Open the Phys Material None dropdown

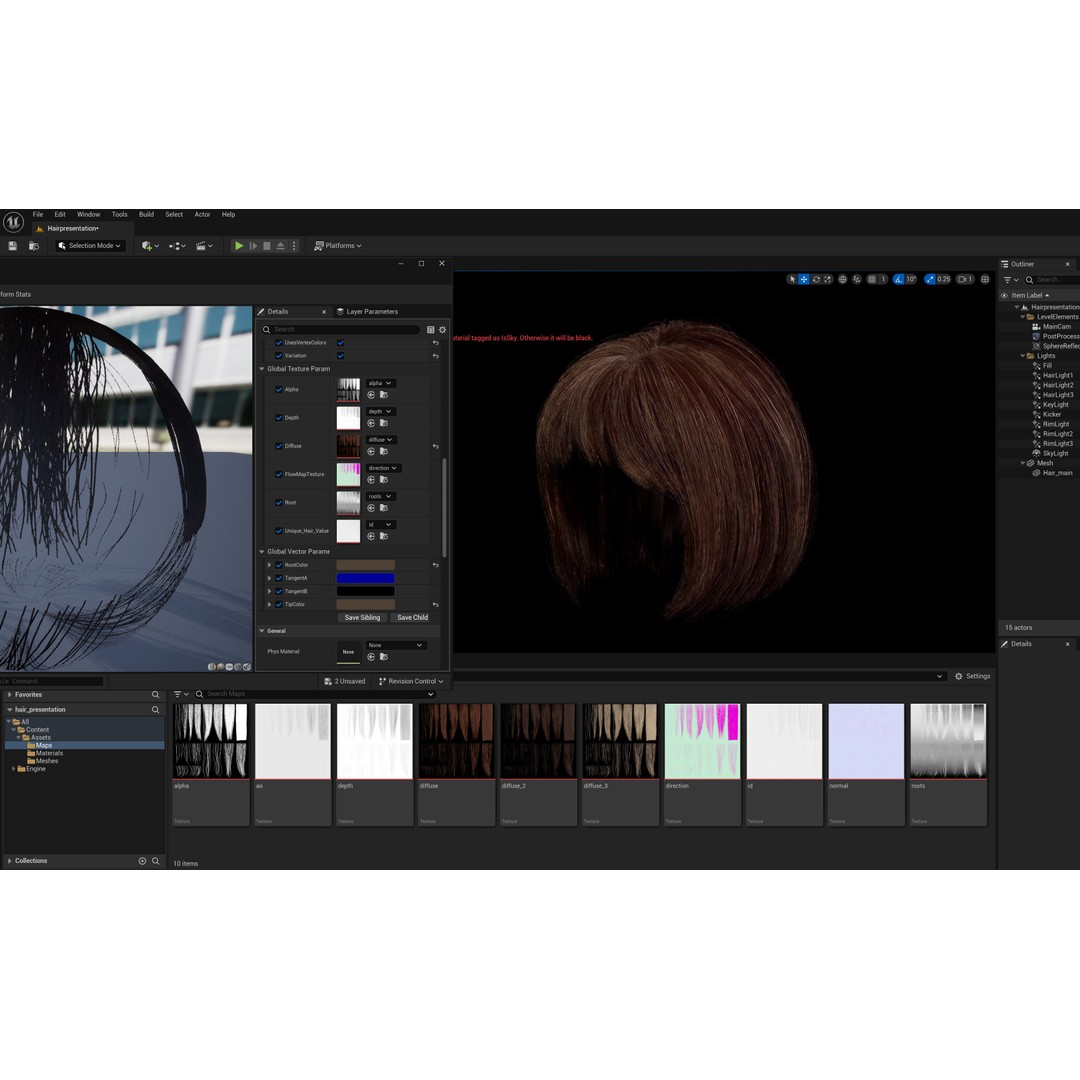tap(397, 645)
